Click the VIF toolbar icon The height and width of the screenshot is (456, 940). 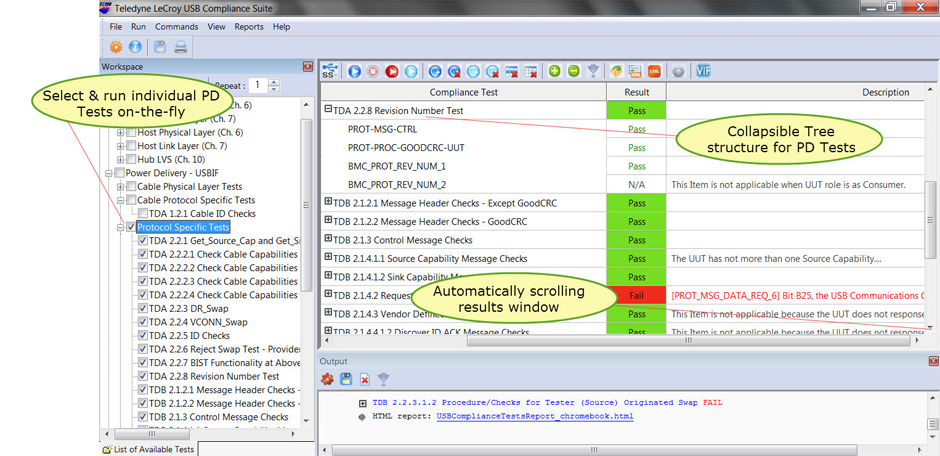click(x=703, y=71)
